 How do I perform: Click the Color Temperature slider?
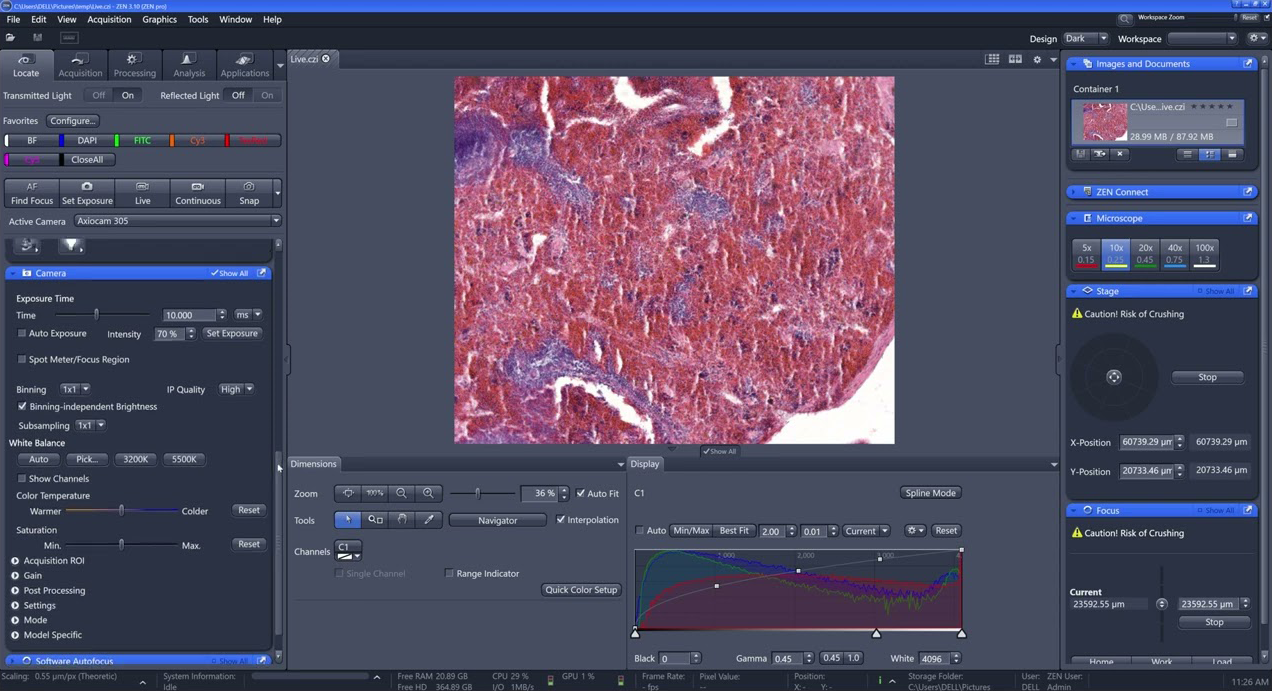coord(122,511)
